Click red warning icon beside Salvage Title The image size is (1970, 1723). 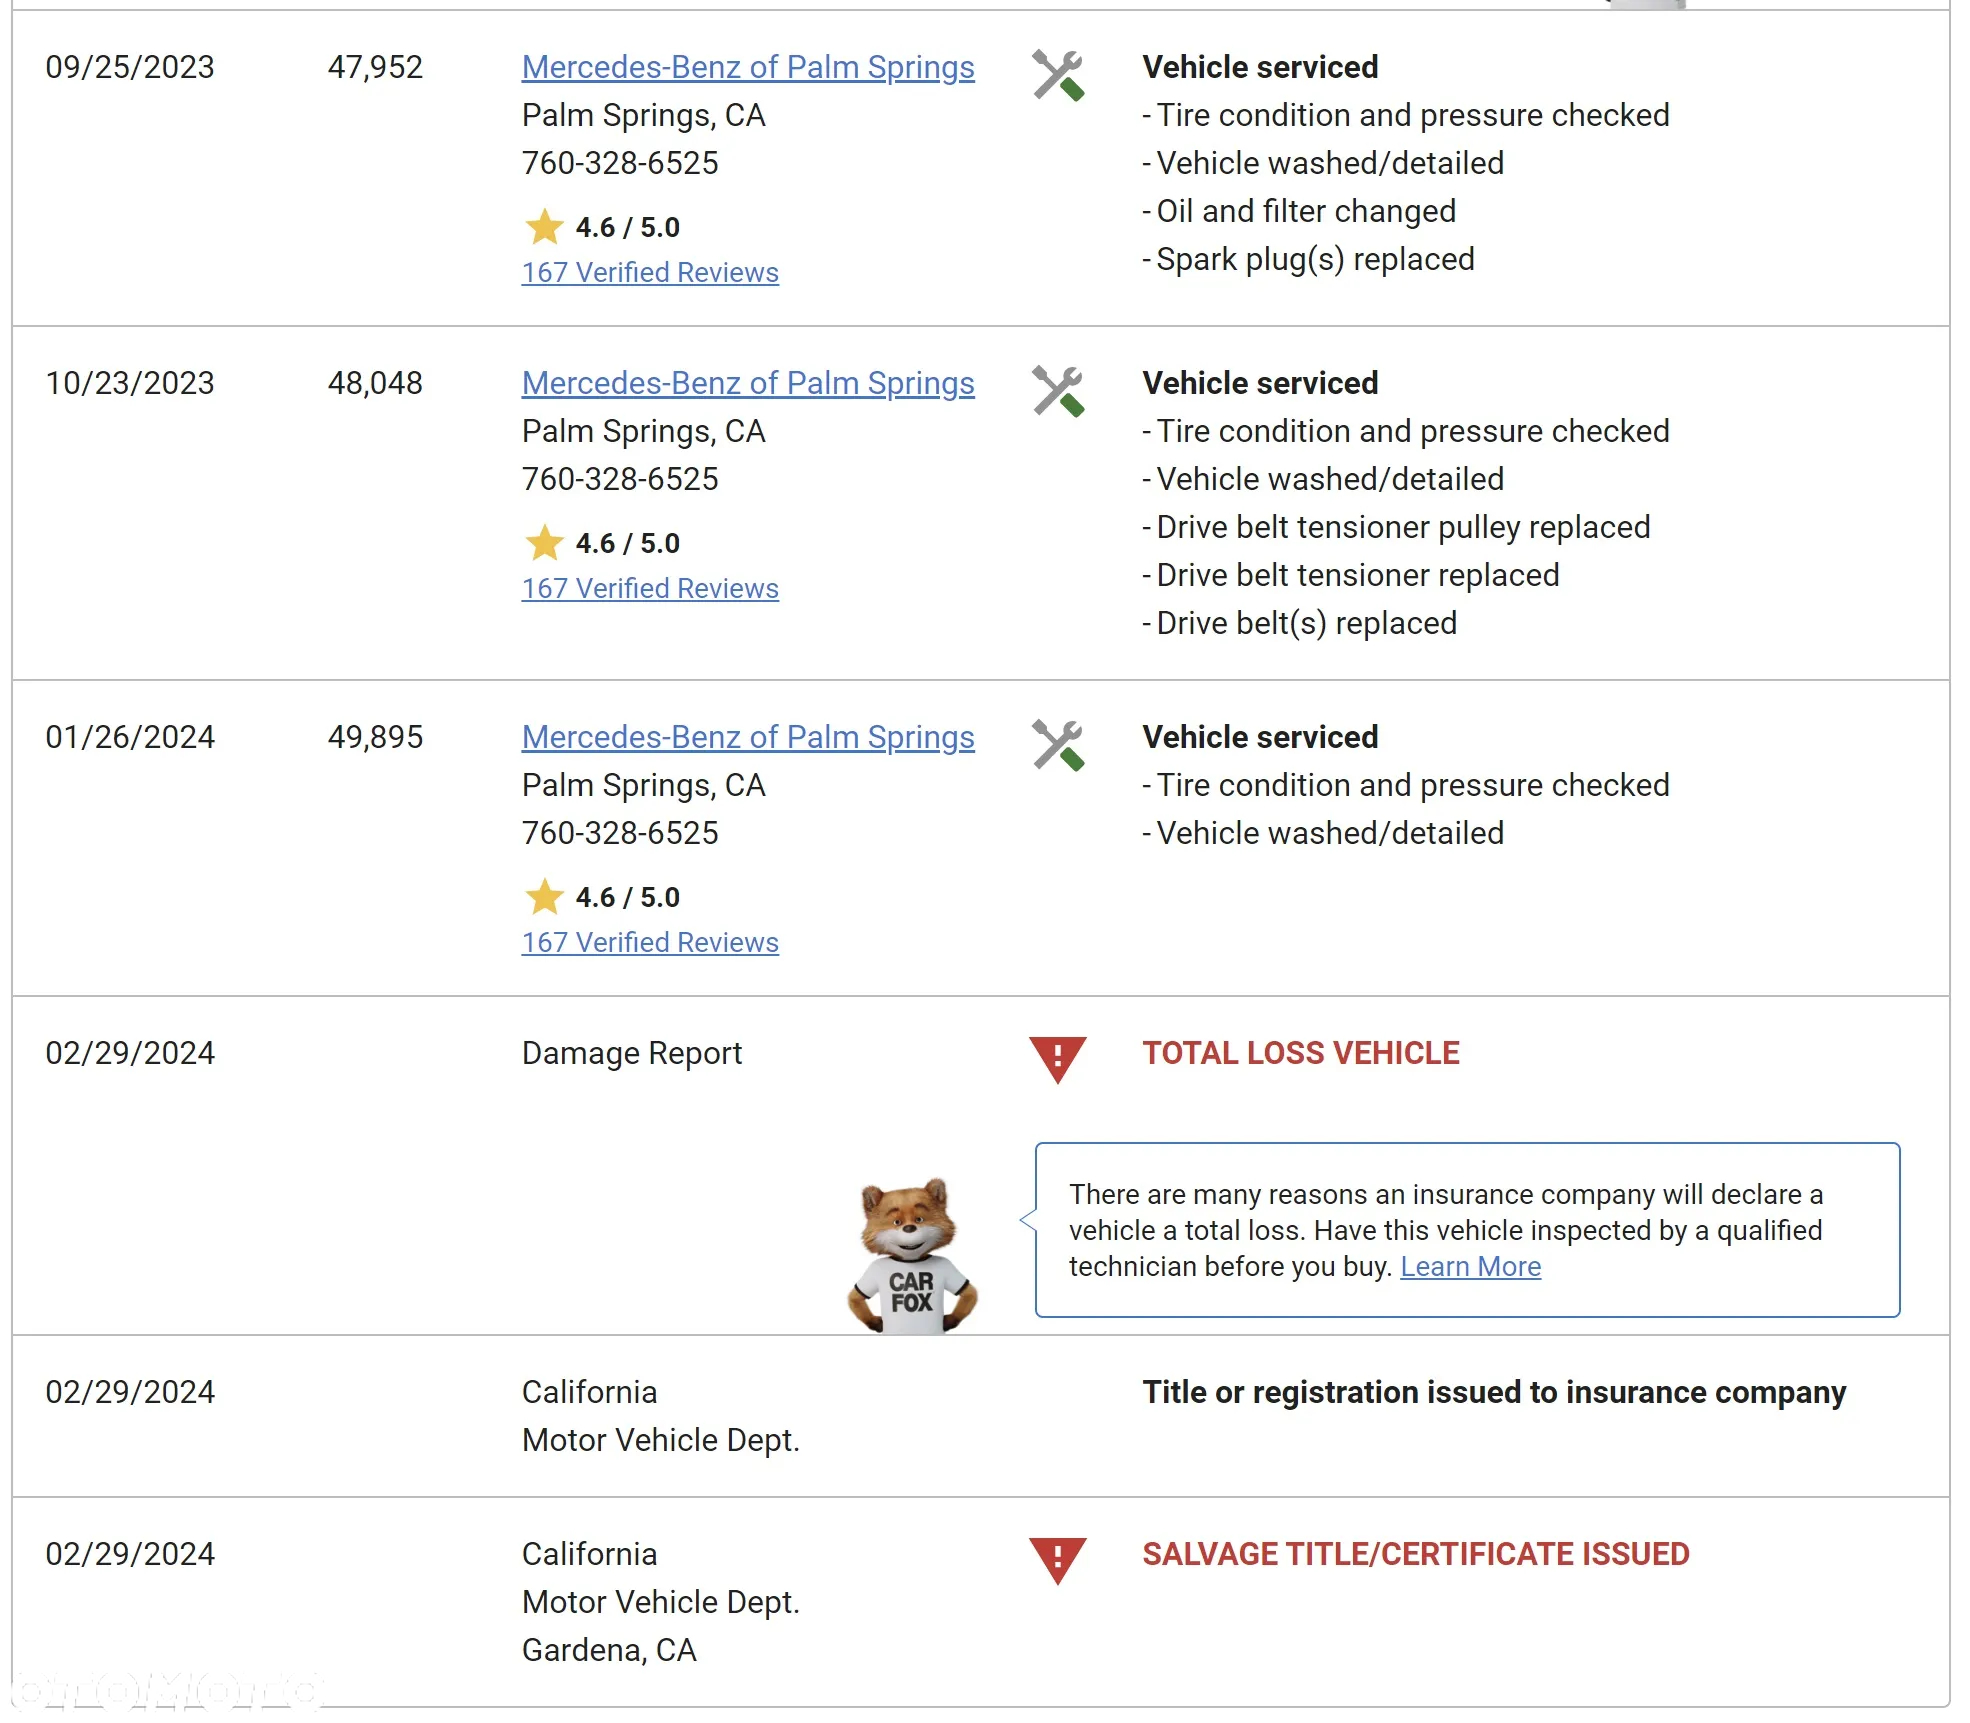click(x=1058, y=1560)
